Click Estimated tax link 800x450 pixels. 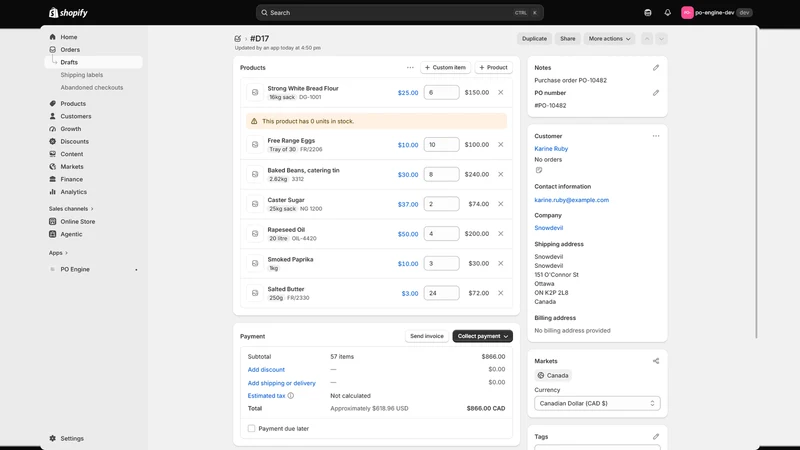266,395
